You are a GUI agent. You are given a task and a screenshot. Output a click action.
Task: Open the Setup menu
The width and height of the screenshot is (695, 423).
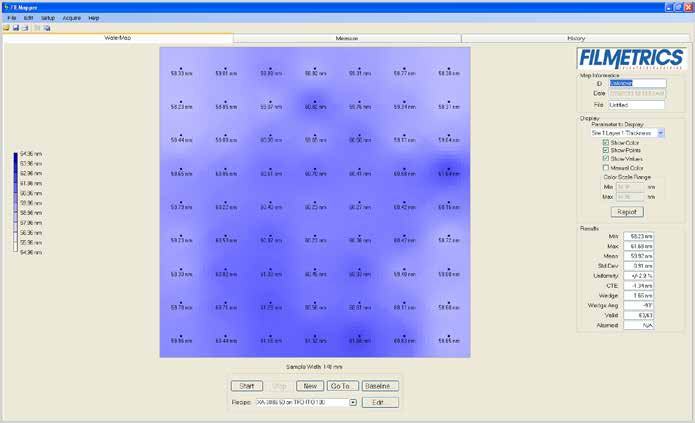(48, 18)
